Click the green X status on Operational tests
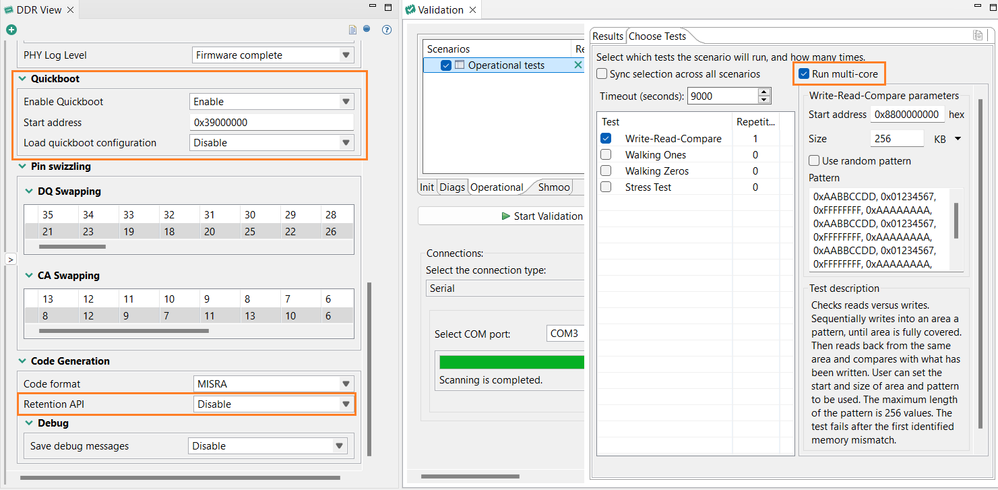This screenshot has width=998, height=490. point(578,65)
